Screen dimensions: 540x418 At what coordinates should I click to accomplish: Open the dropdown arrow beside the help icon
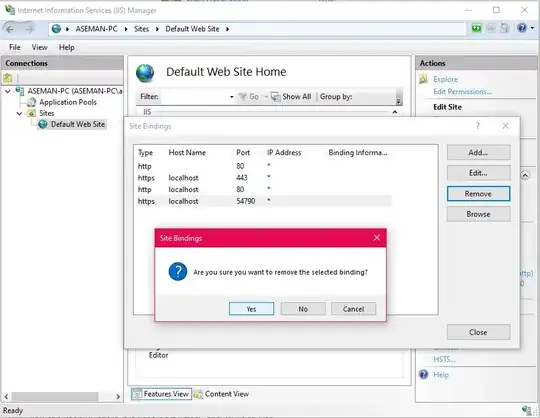pos(532,28)
